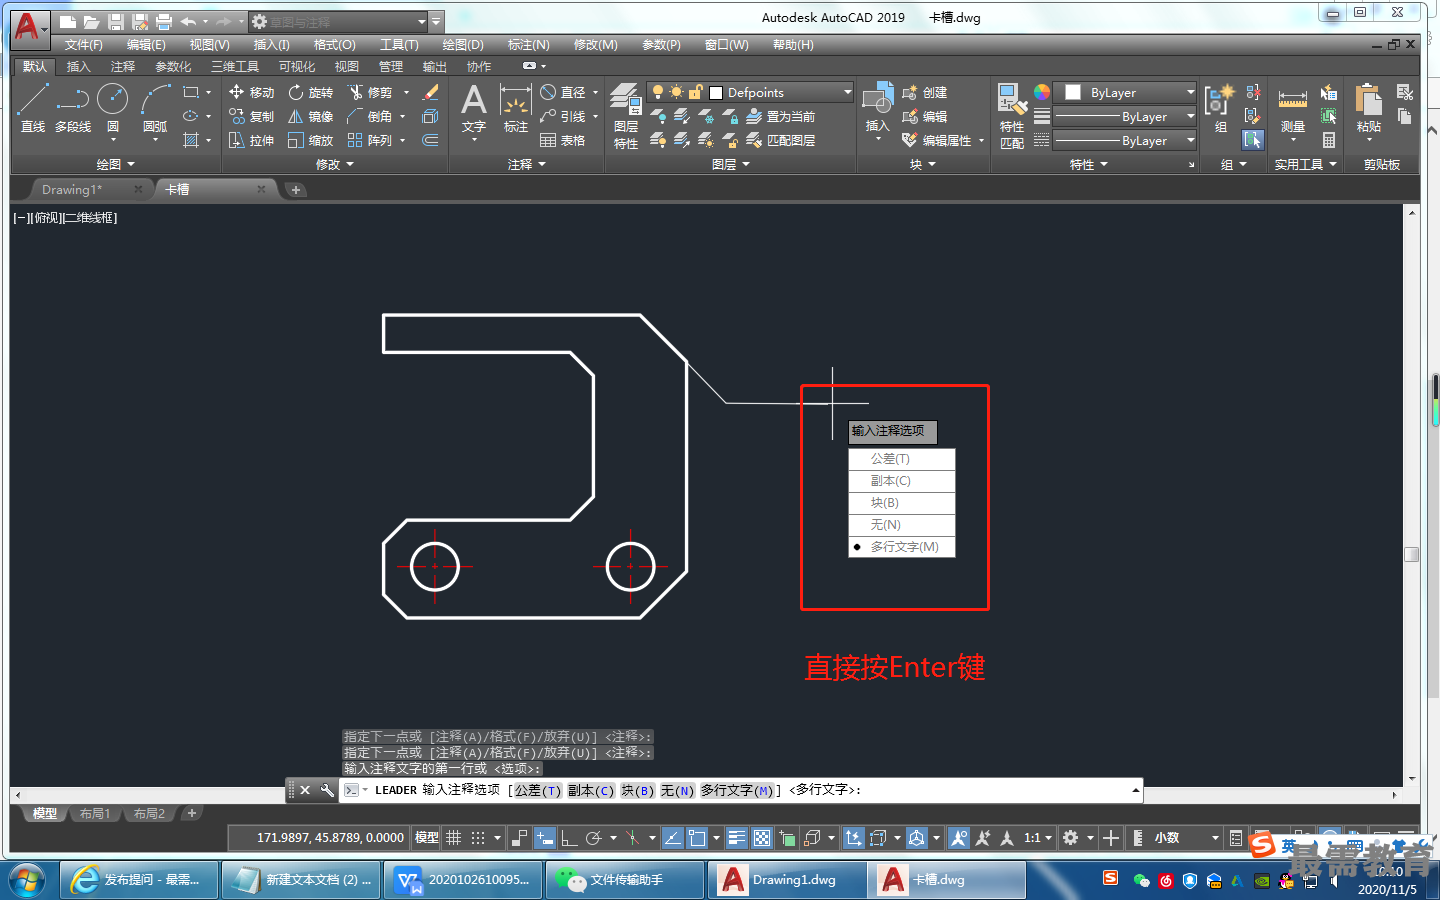This screenshot has height=900, width=1440.
Task: Choose the 无(N) option in popup
Action: (x=902, y=525)
